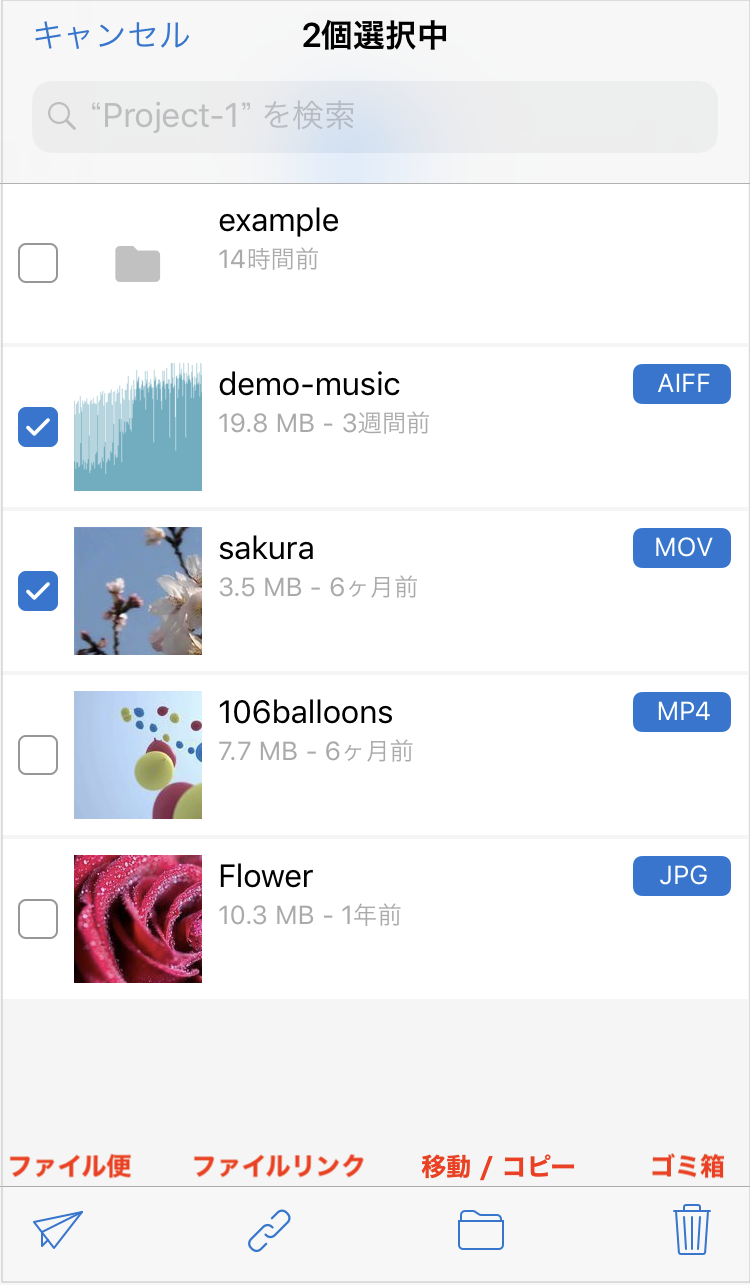Focus the Project-1 search field
The height and width of the screenshot is (1285, 750).
(x=375, y=117)
